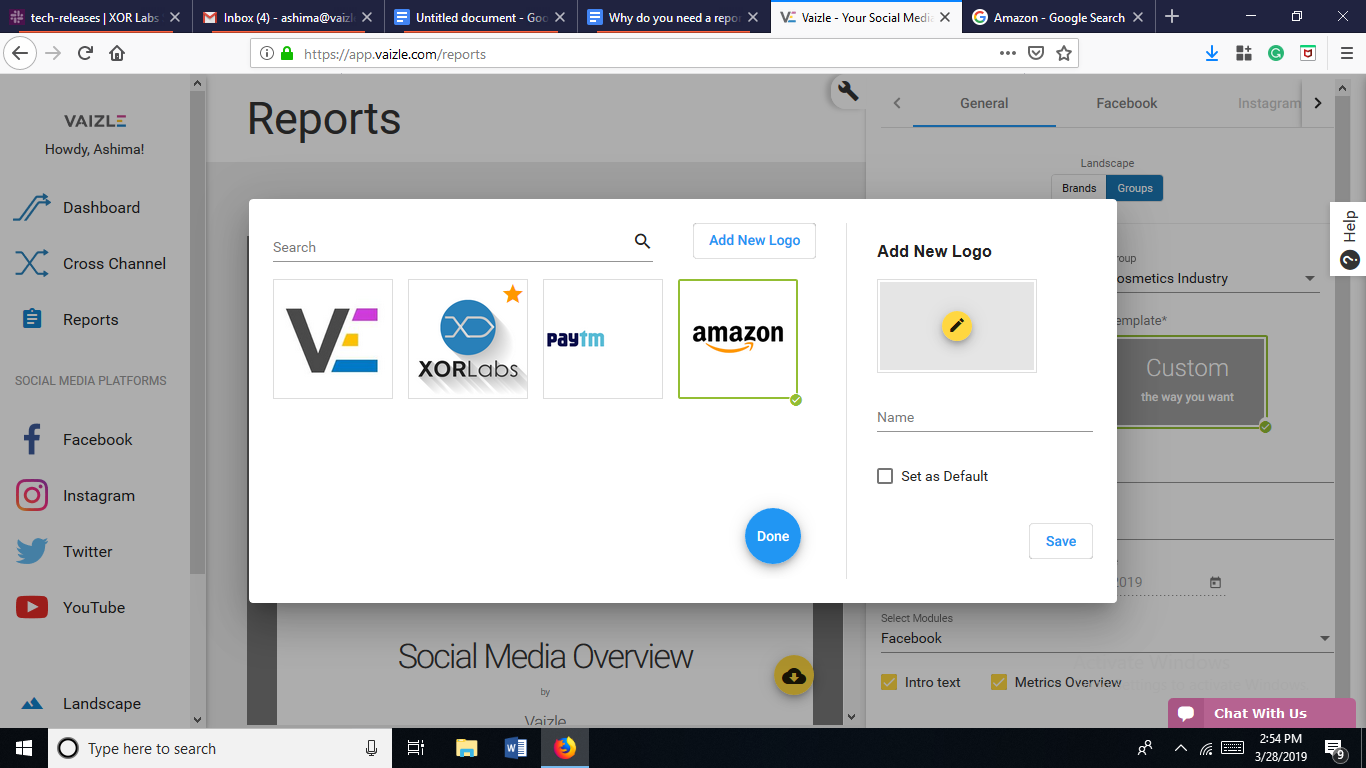Click the blue Done button
Screen dimensions: 1366x768
773,536
